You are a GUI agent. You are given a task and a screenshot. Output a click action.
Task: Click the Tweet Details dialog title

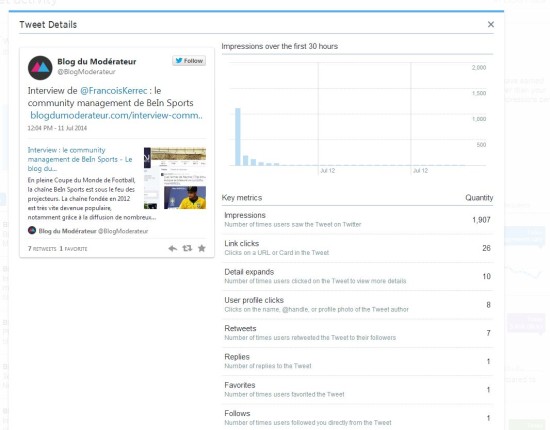[48, 25]
